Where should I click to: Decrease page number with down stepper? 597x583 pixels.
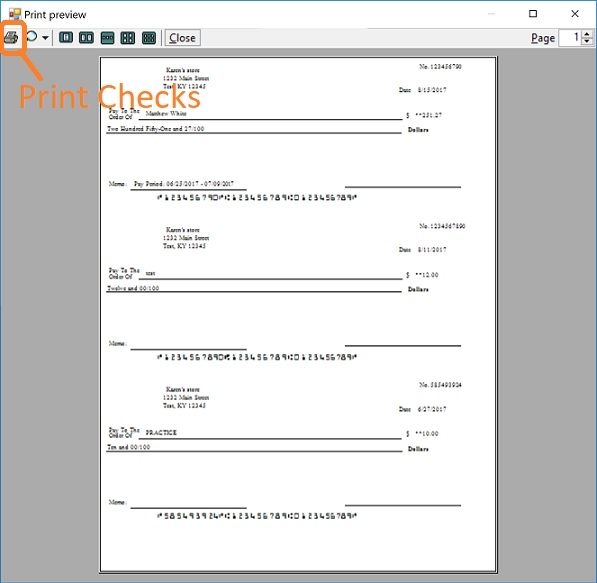(x=587, y=42)
